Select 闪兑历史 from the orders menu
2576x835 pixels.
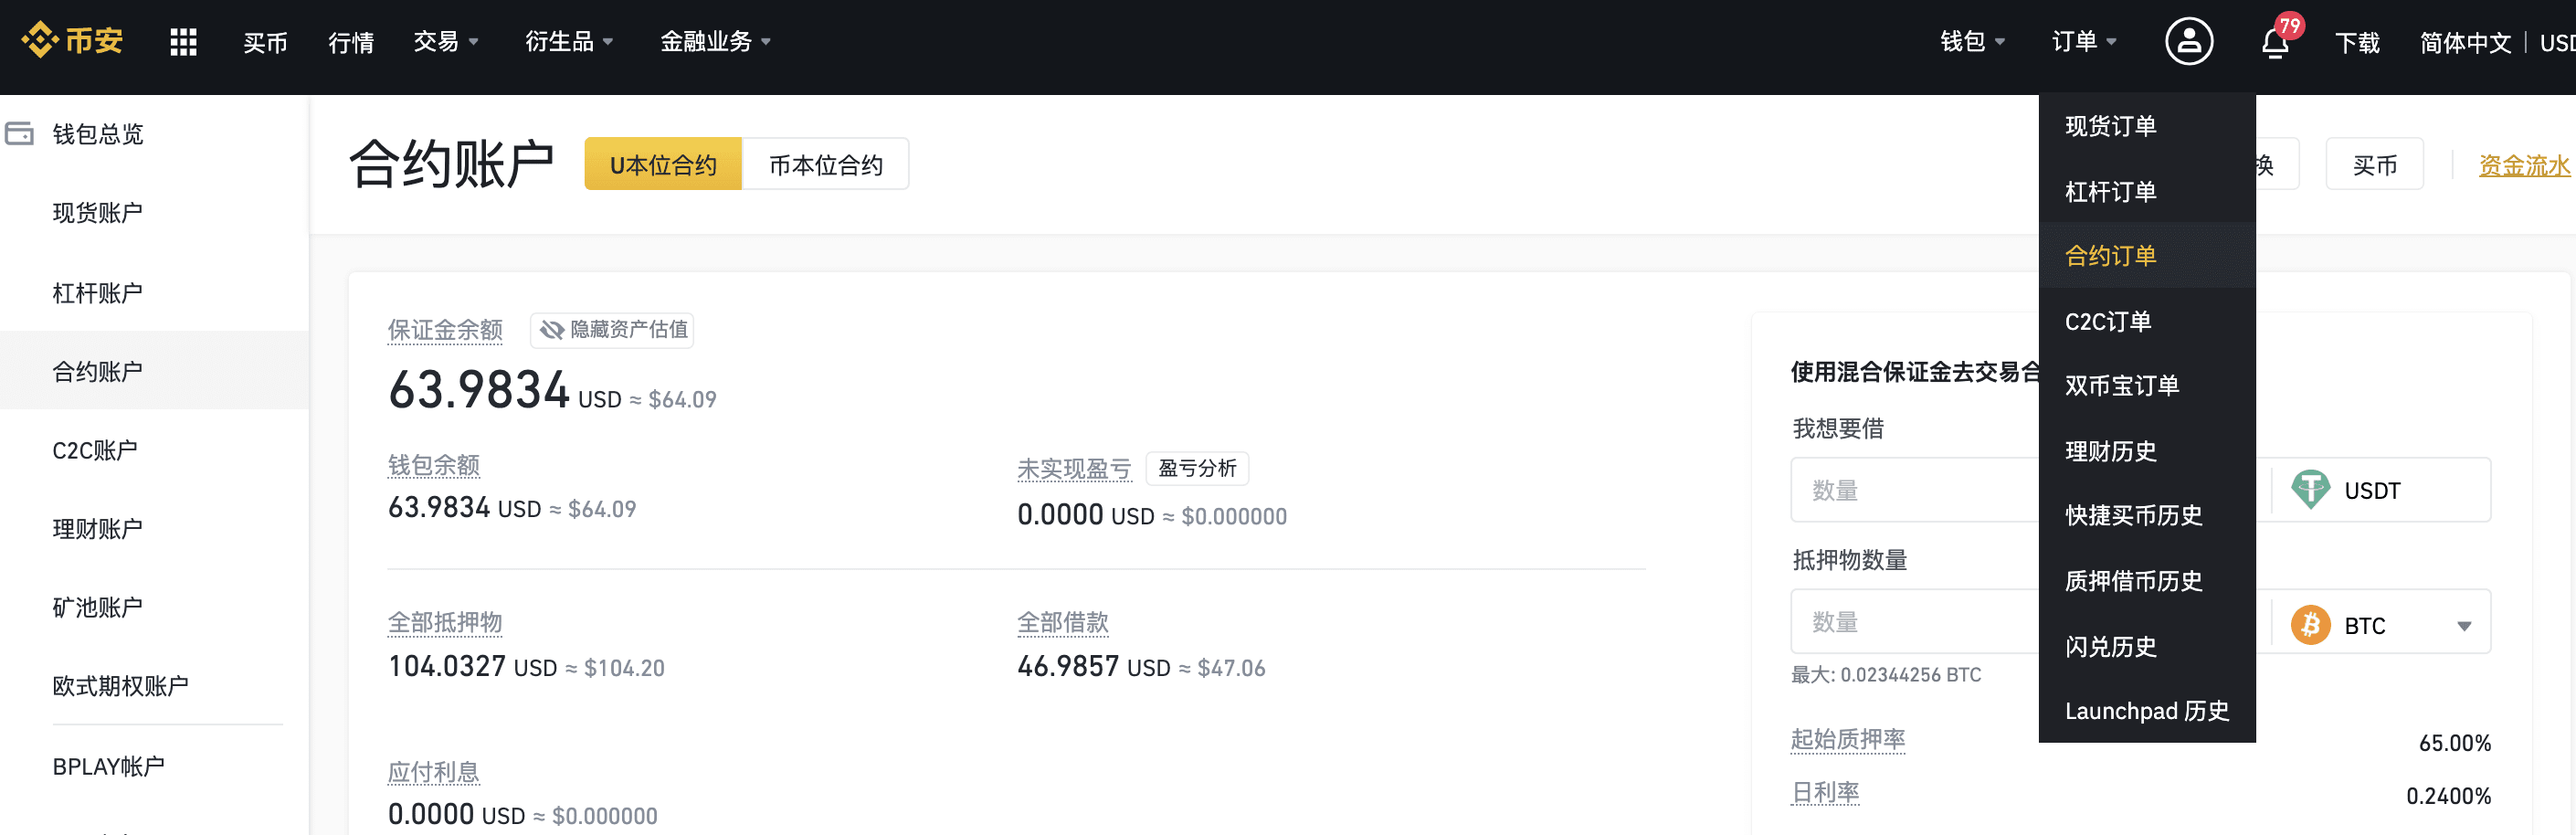[x=2147, y=646]
